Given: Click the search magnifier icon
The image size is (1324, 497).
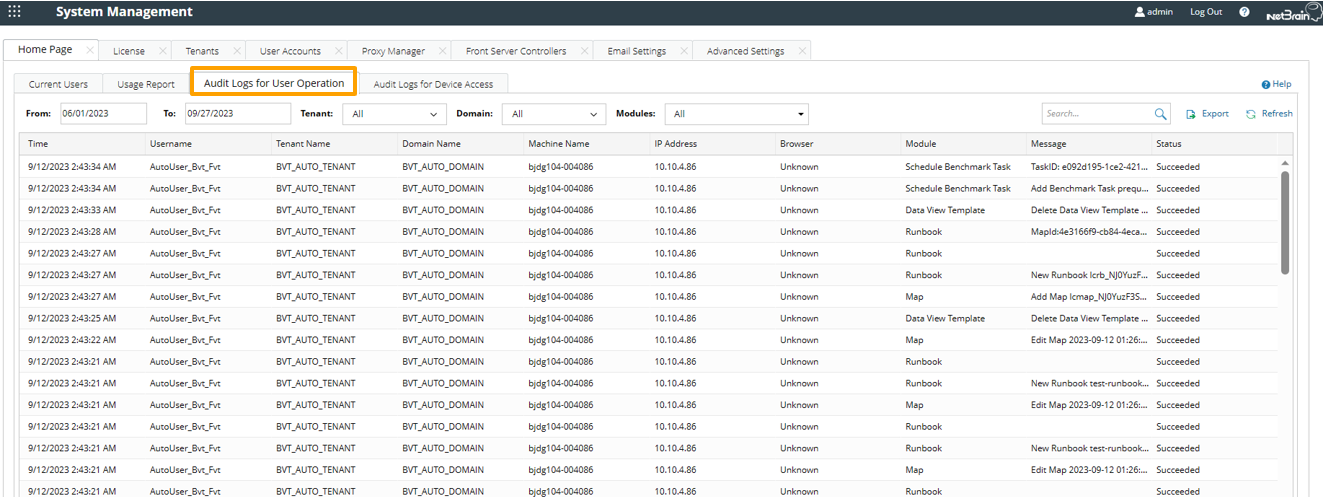Looking at the screenshot, I should [x=1161, y=114].
